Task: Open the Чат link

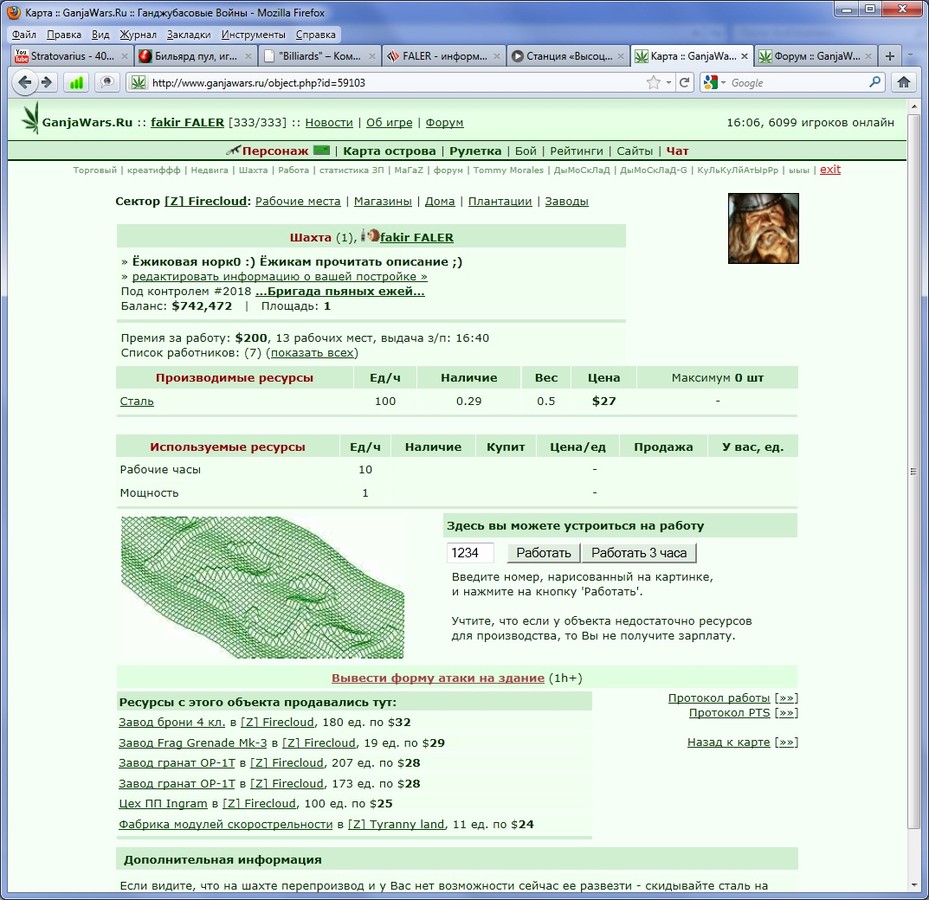Action: coord(677,150)
